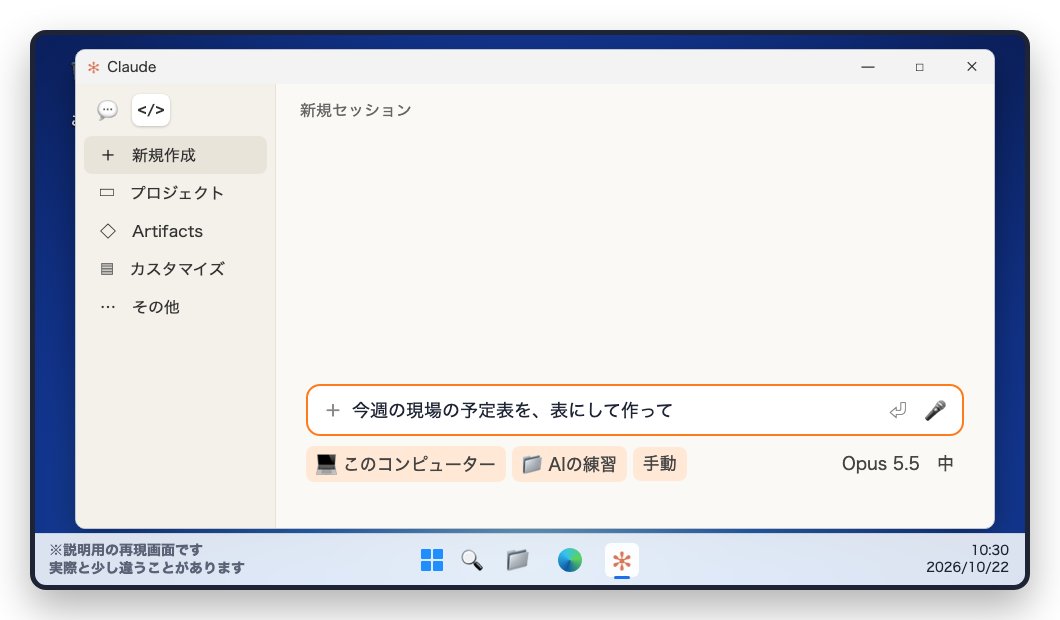
Task: Expand the その他 options
Action: click(x=176, y=306)
